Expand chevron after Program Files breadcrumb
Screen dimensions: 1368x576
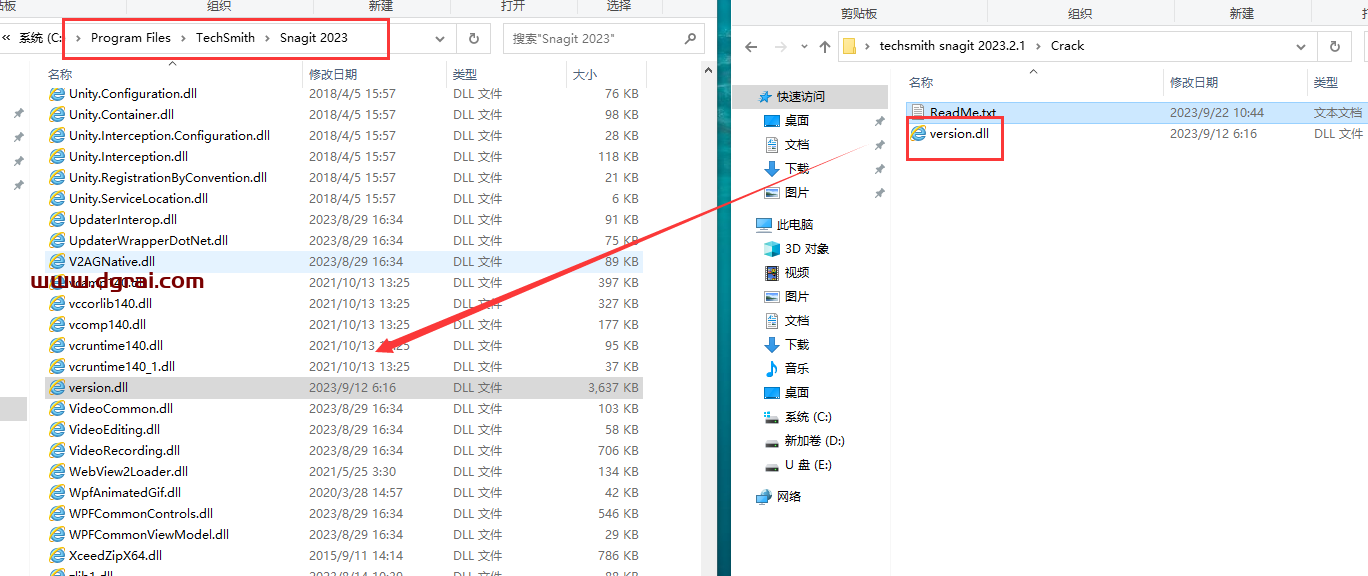[x=183, y=38]
